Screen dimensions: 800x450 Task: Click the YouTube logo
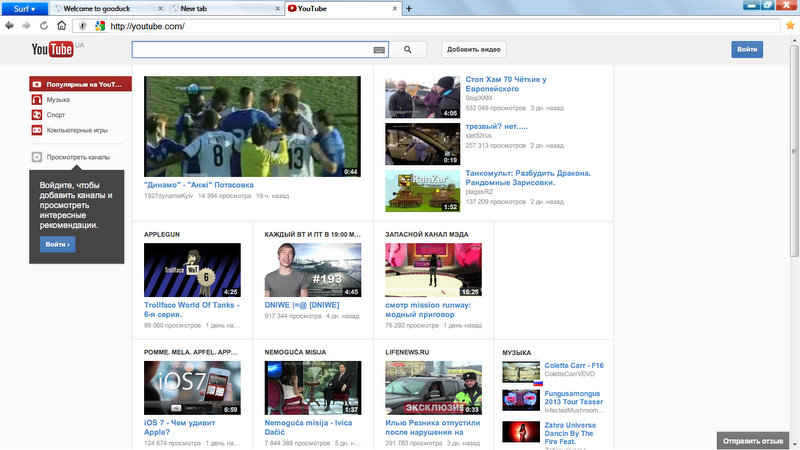tap(52, 49)
